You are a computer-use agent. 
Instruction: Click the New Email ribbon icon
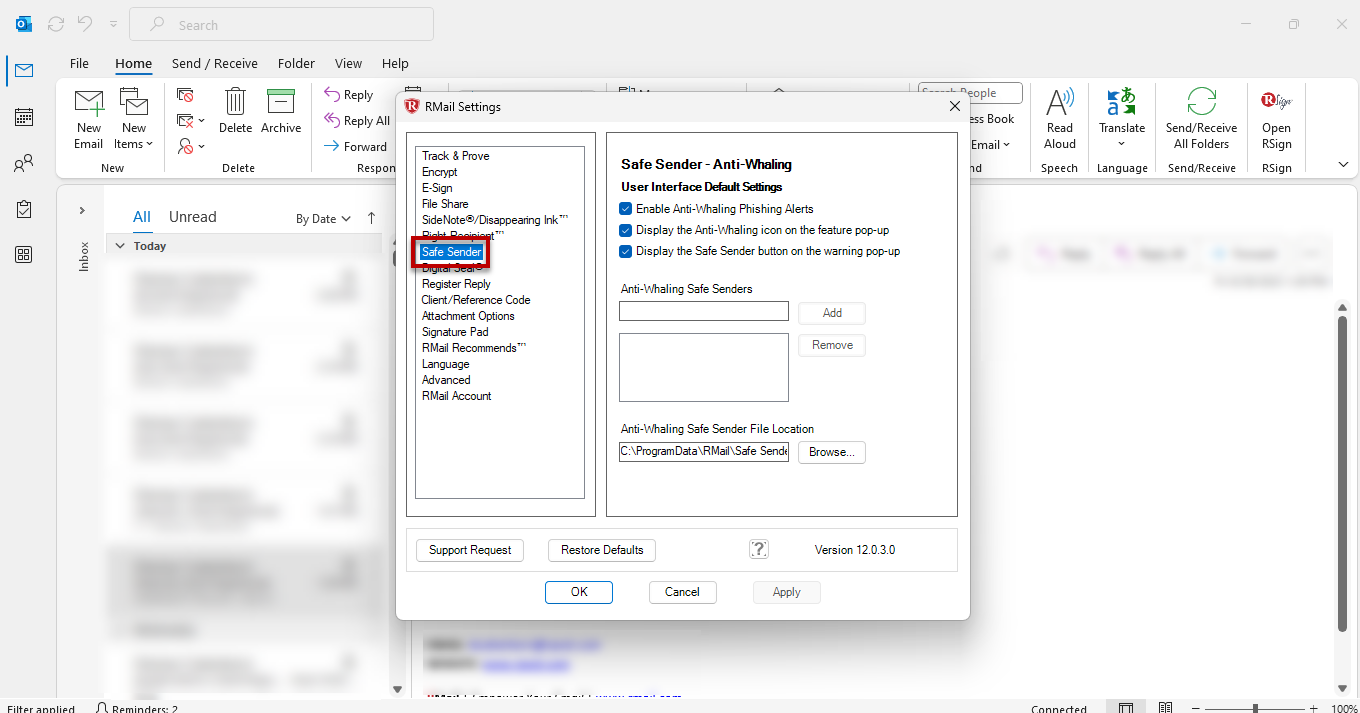tap(89, 103)
